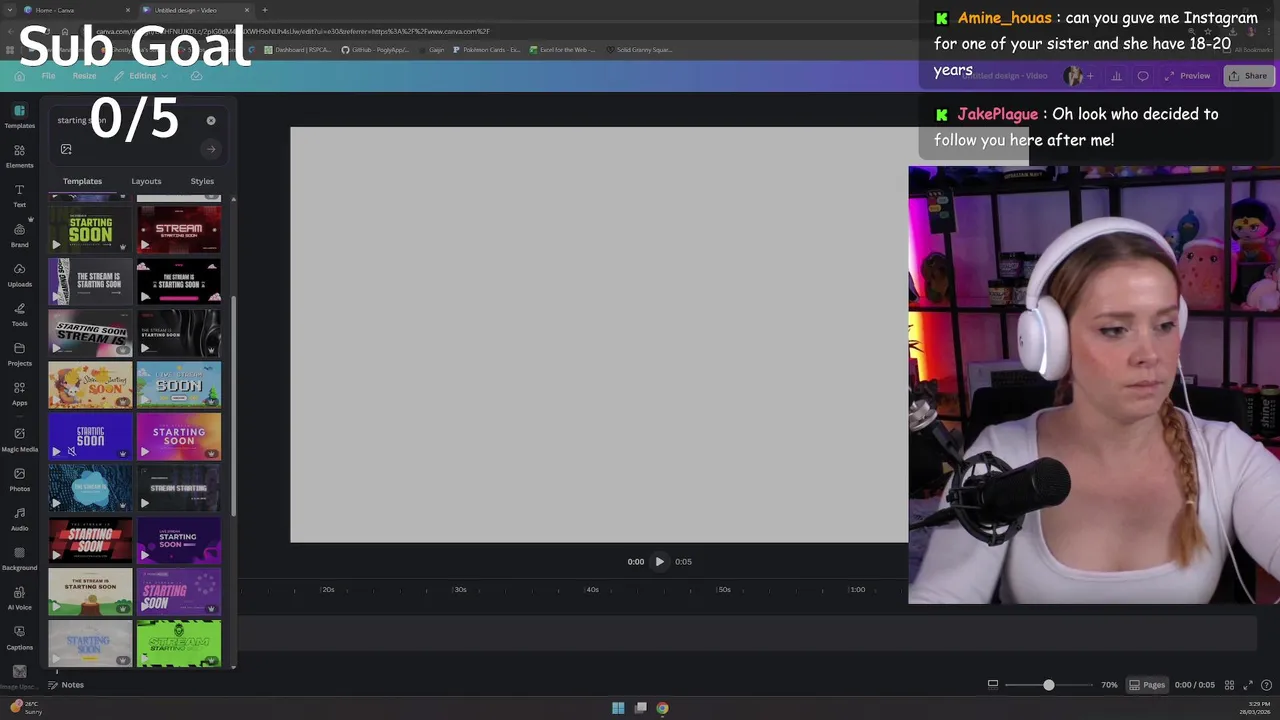
Task: Open Task View icon on taskbar
Action: 640,708
